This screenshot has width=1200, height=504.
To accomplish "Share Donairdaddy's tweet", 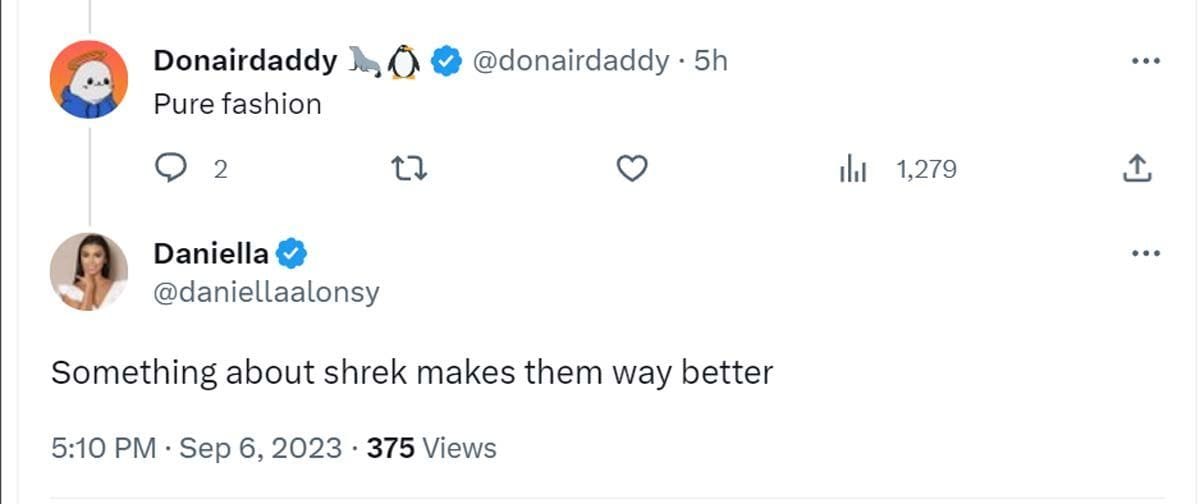I will (x=1136, y=170).
